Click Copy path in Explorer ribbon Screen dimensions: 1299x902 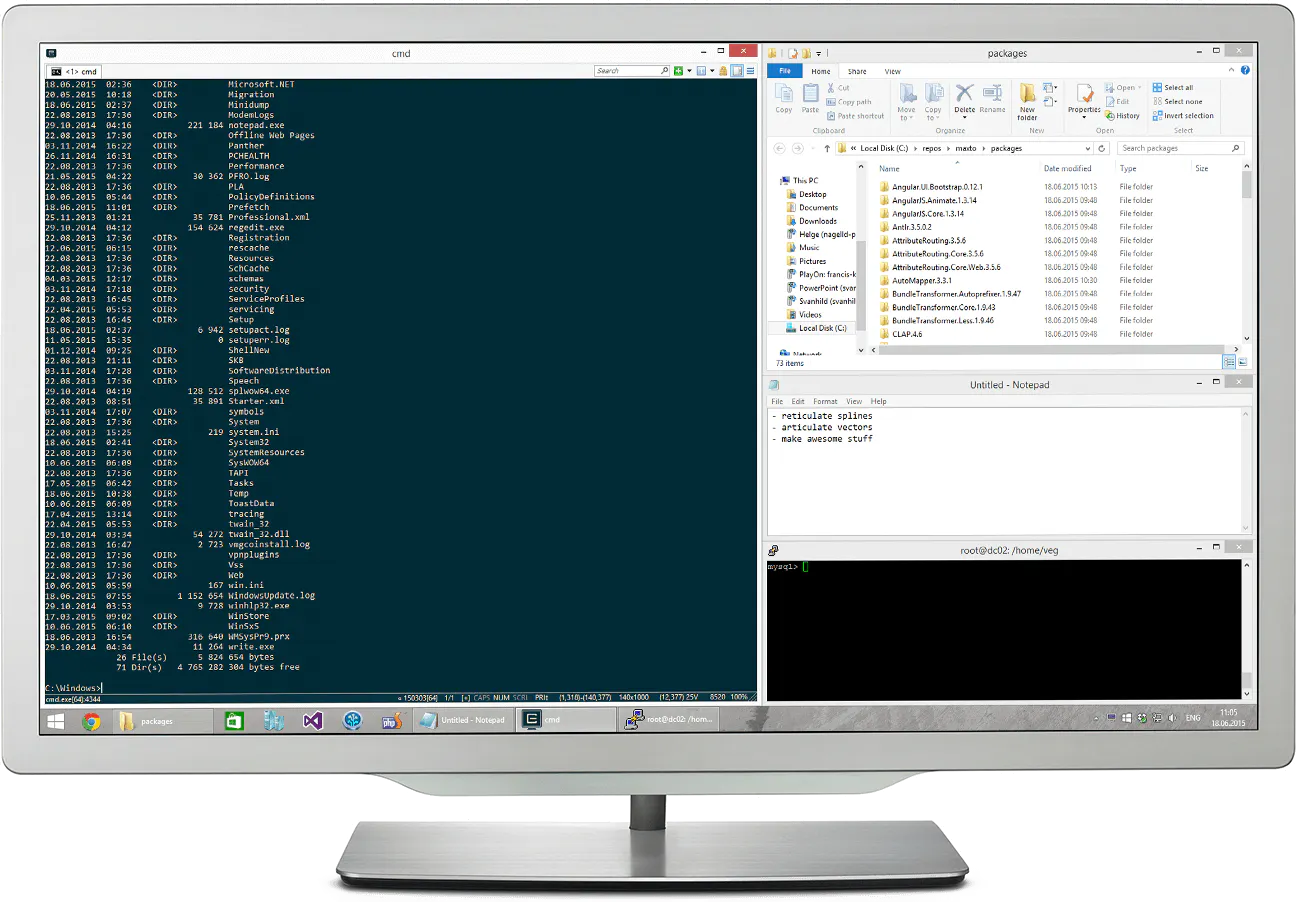pyautogui.click(x=849, y=102)
